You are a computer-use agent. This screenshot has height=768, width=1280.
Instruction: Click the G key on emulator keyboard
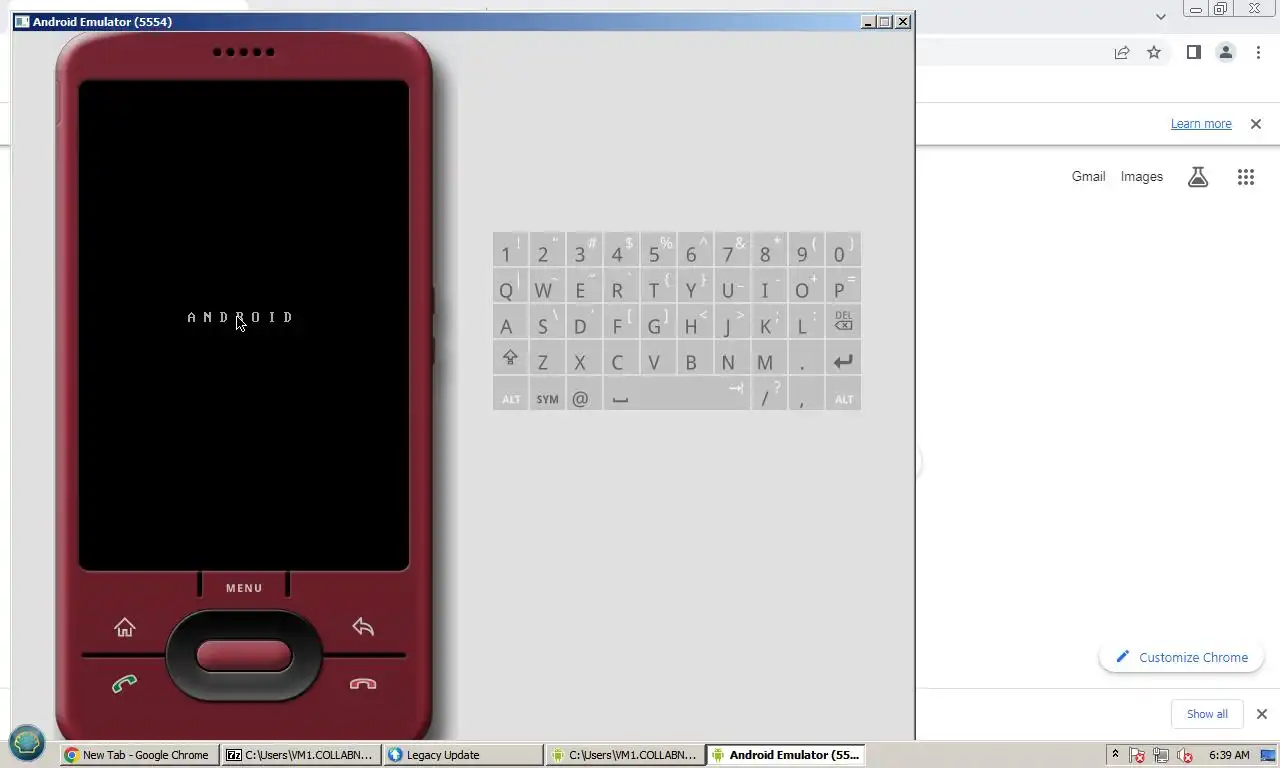pos(658,323)
